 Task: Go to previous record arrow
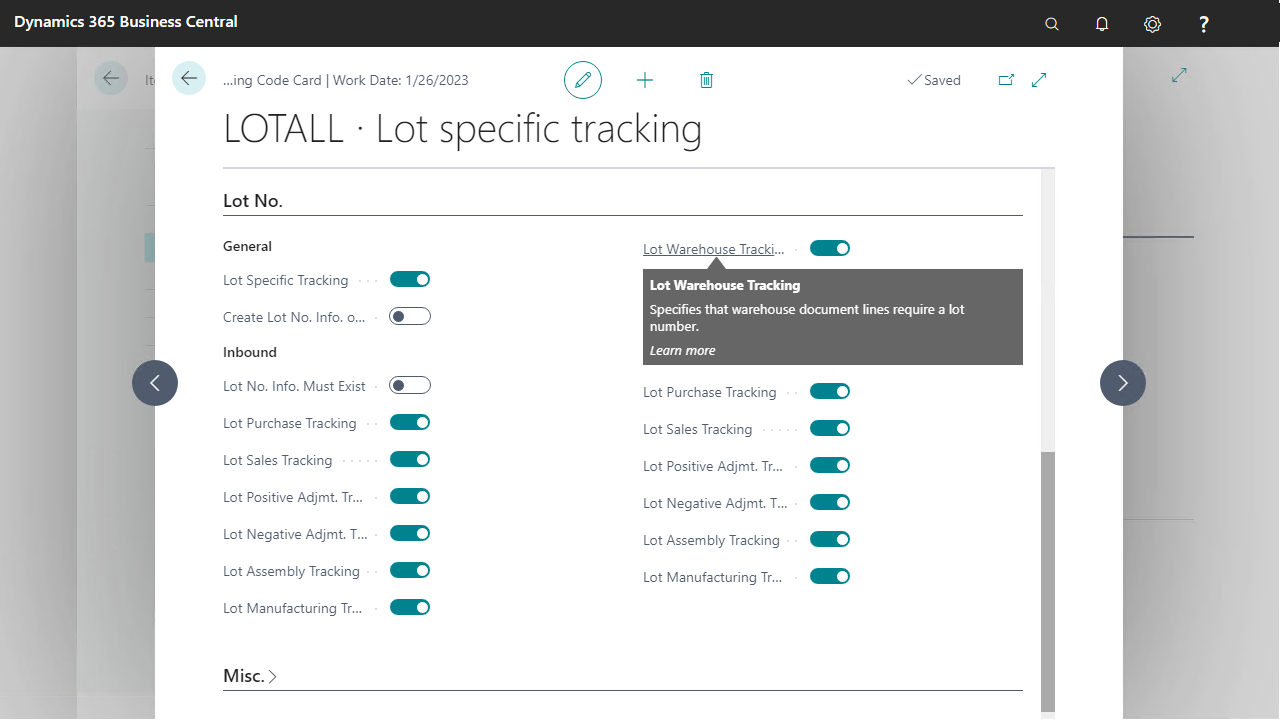pyautogui.click(x=155, y=383)
